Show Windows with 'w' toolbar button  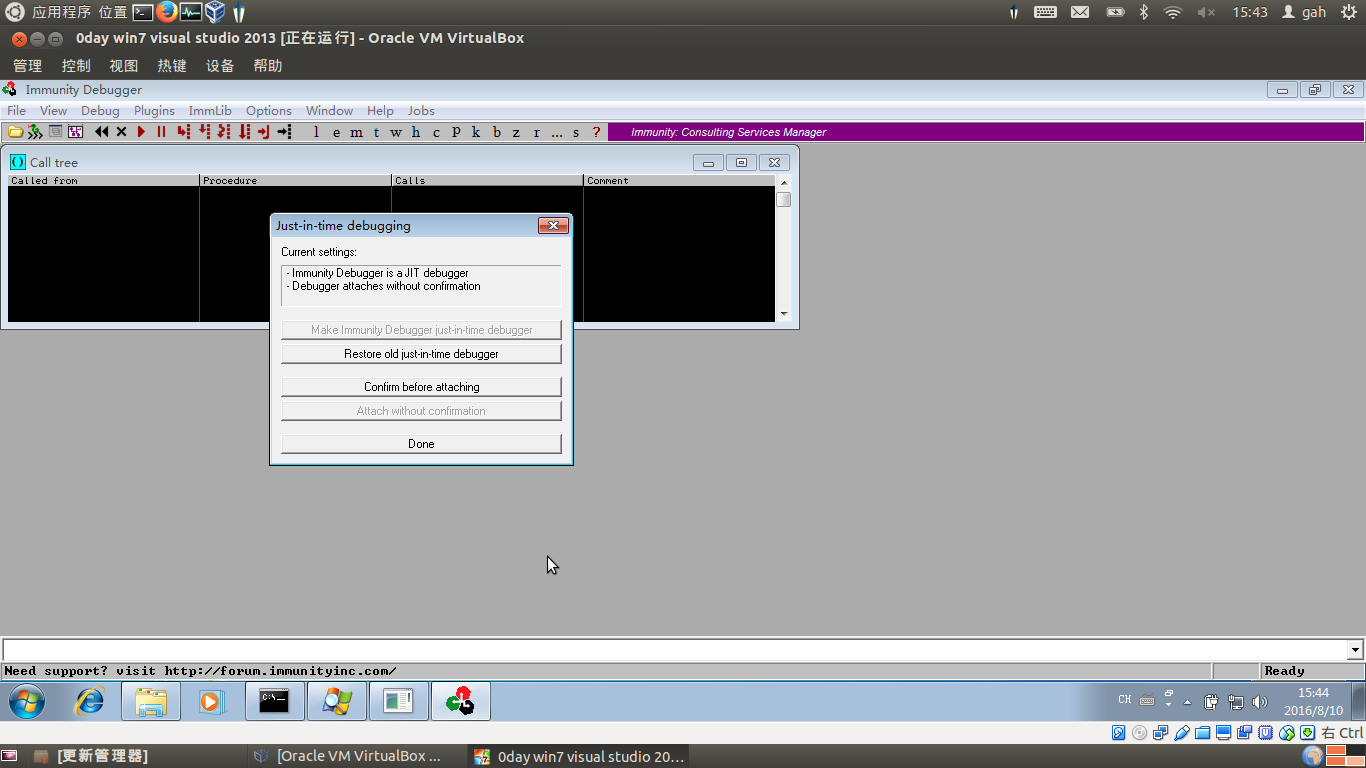coord(396,132)
